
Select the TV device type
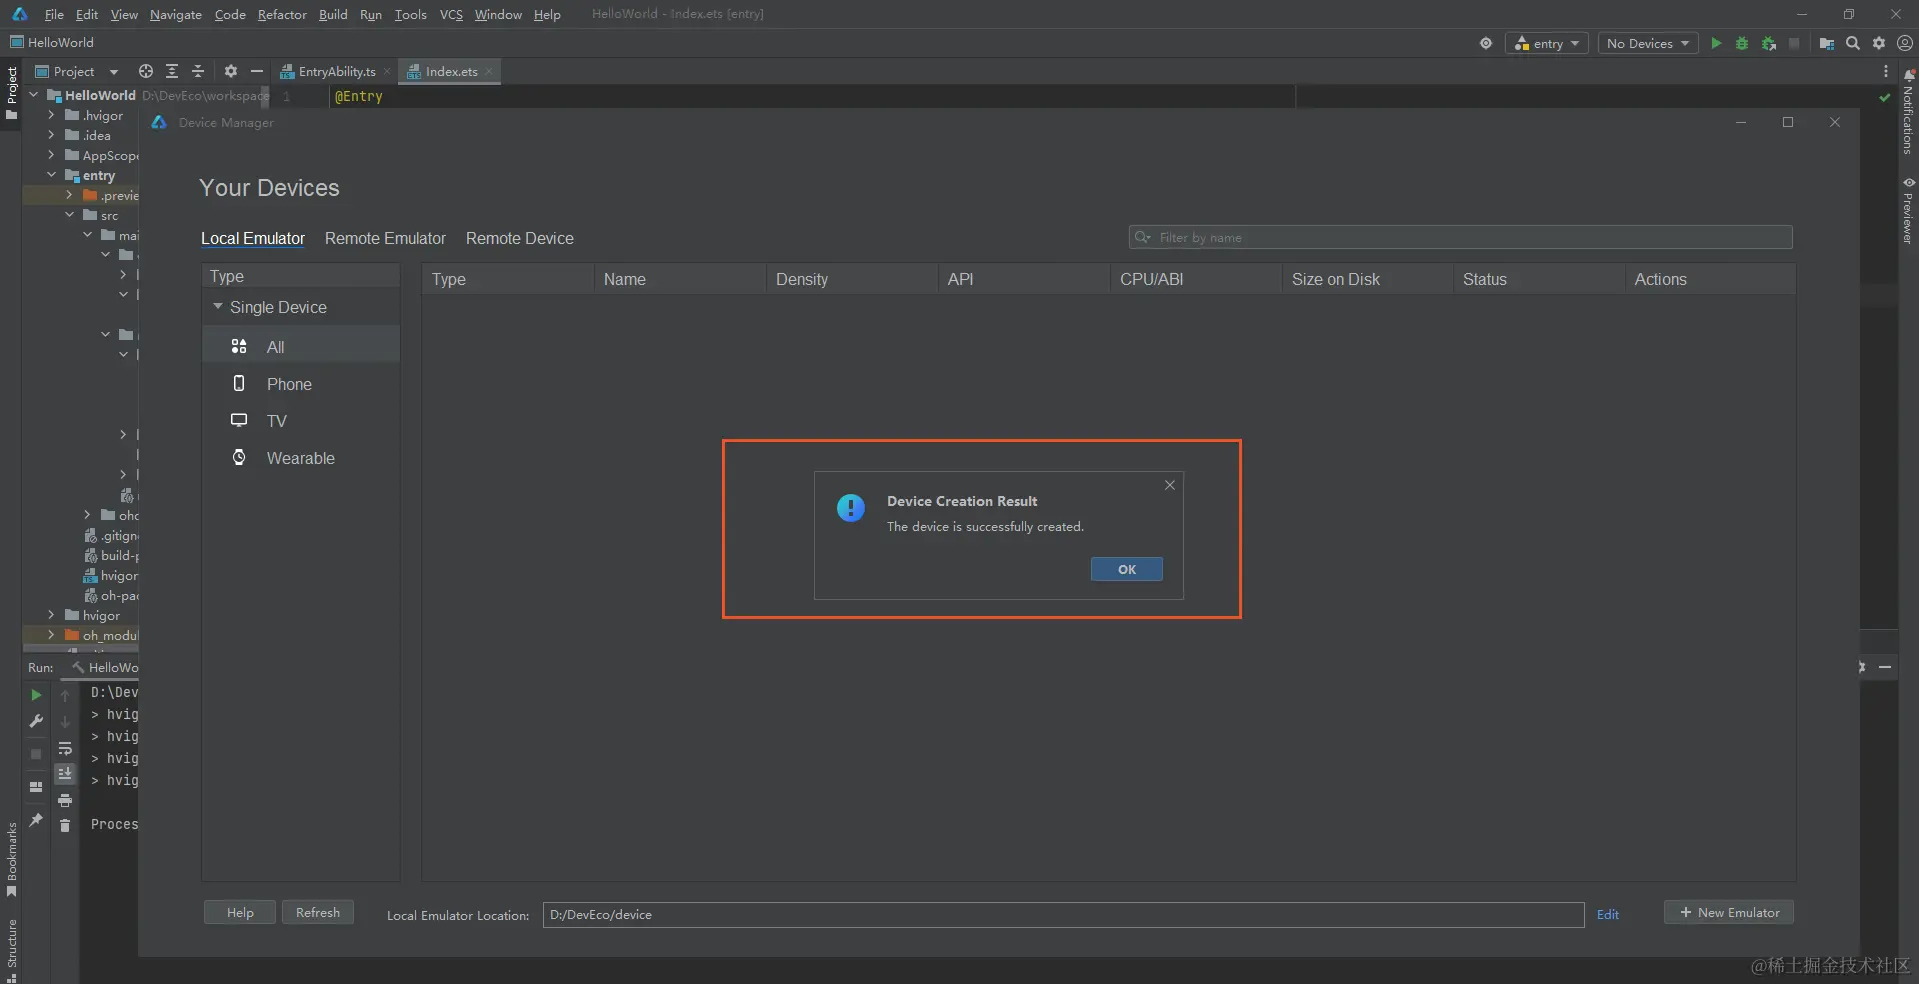click(301, 421)
